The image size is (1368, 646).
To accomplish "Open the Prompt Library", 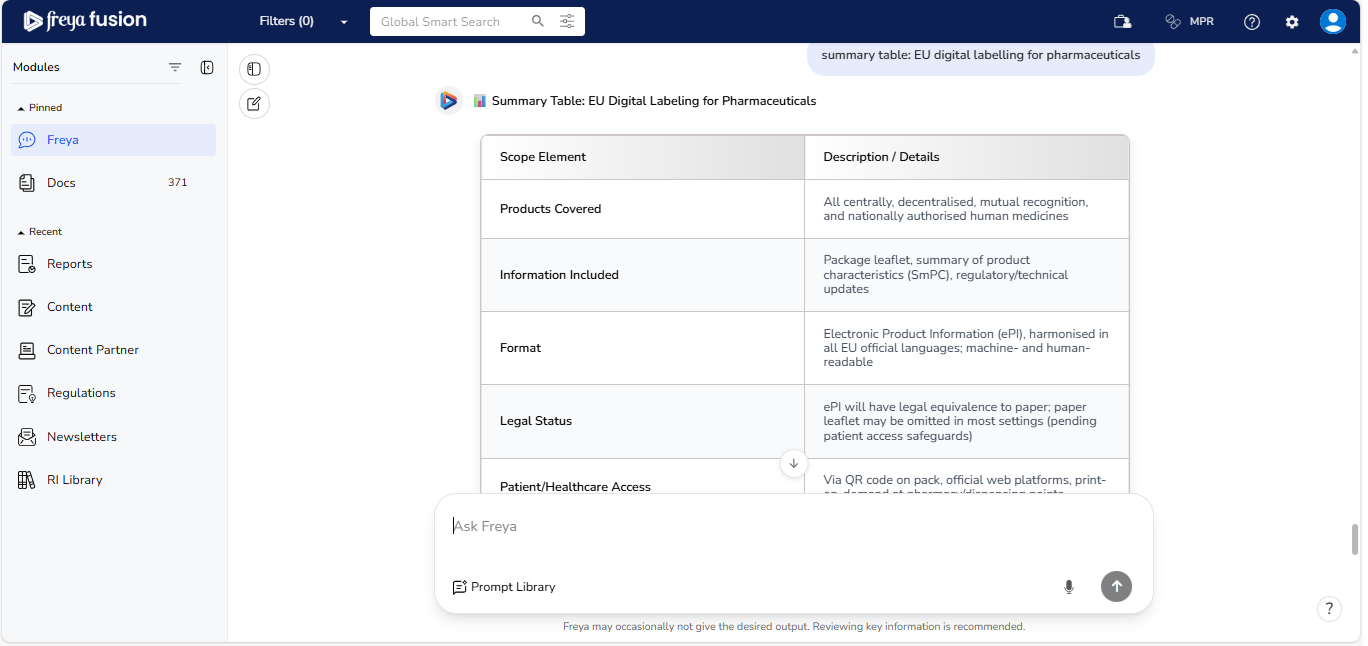I will [504, 587].
